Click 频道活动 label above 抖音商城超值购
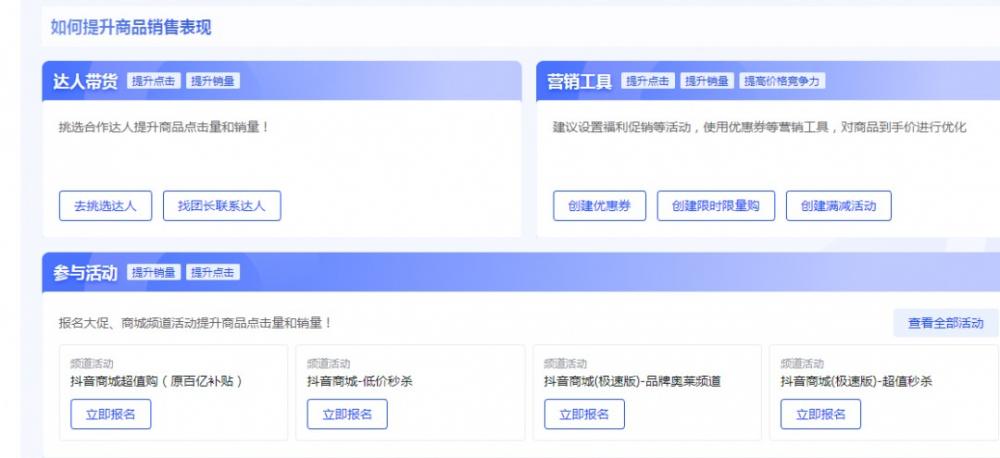Screen dimensions: 1000x458 pos(92,364)
